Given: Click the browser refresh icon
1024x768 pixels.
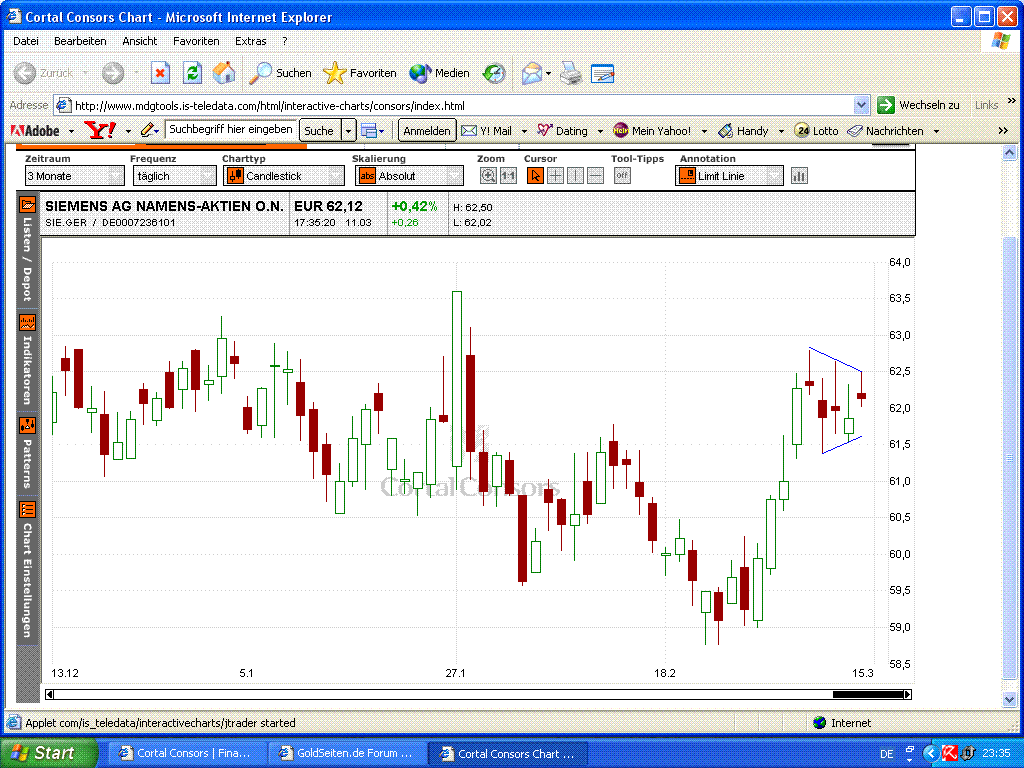Looking at the screenshot, I should (x=192, y=73).
